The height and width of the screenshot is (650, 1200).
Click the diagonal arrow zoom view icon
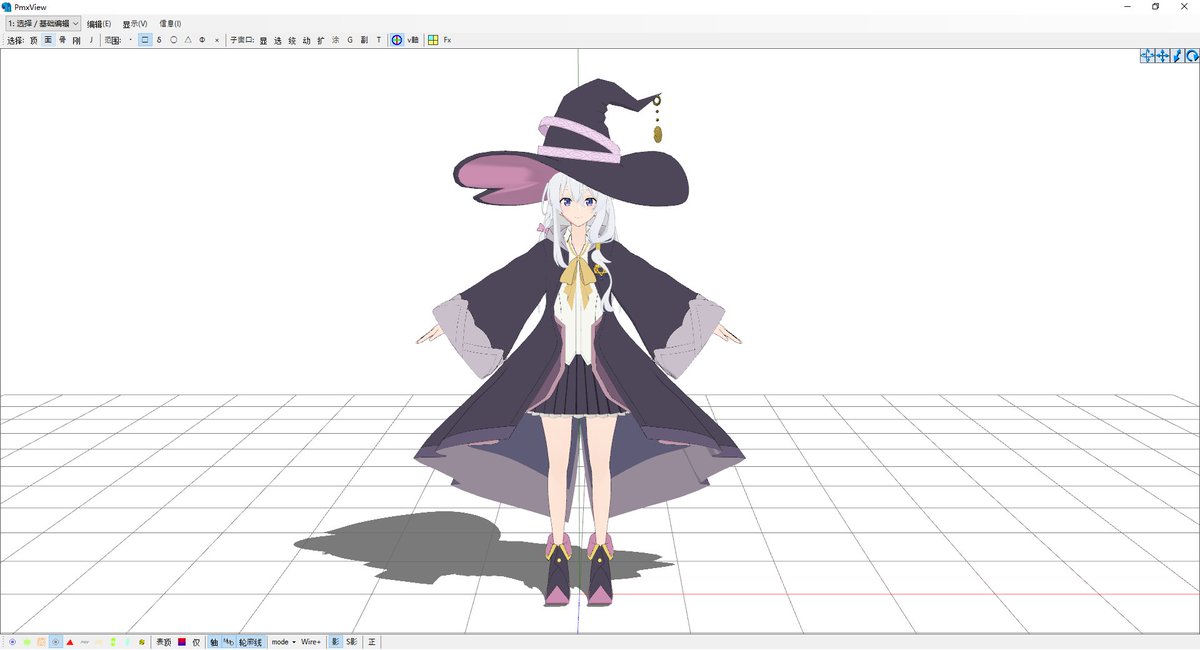pos(1177,57)
